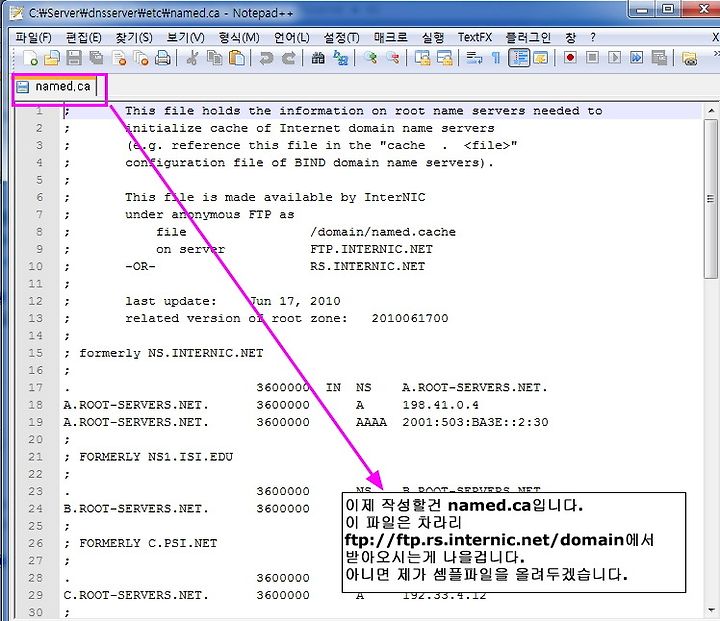Click the play macro icon
The width and height of the screenshot is (720, 621).
pos(614,58)
